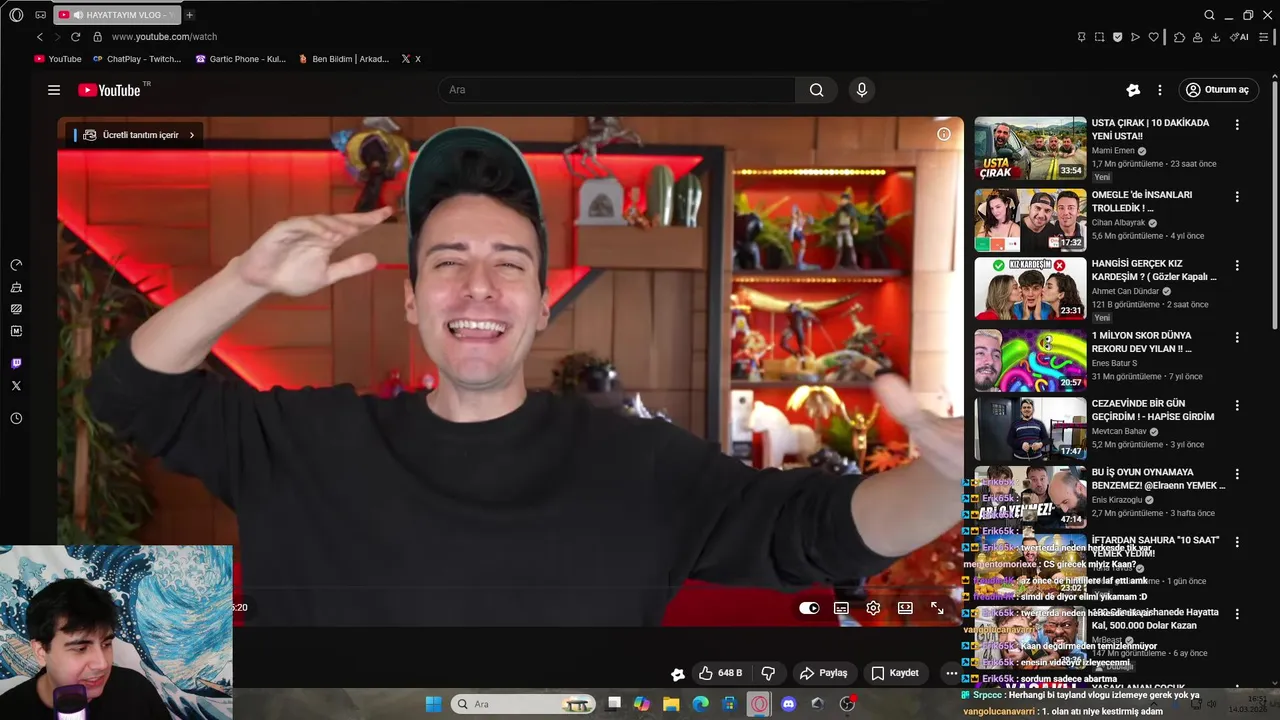Open Discord from the taskbar
The image size is (1280, 720).
[789, 704]
